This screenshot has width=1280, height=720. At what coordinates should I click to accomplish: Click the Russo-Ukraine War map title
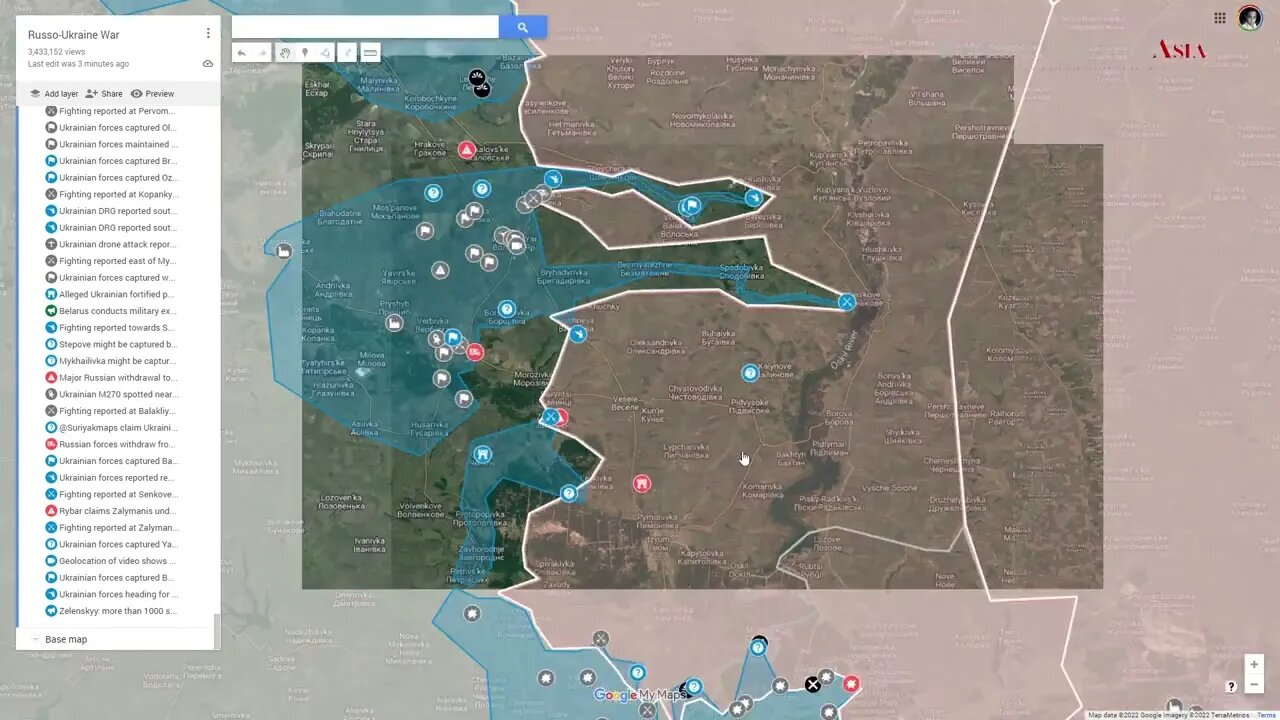coord(73,35)
